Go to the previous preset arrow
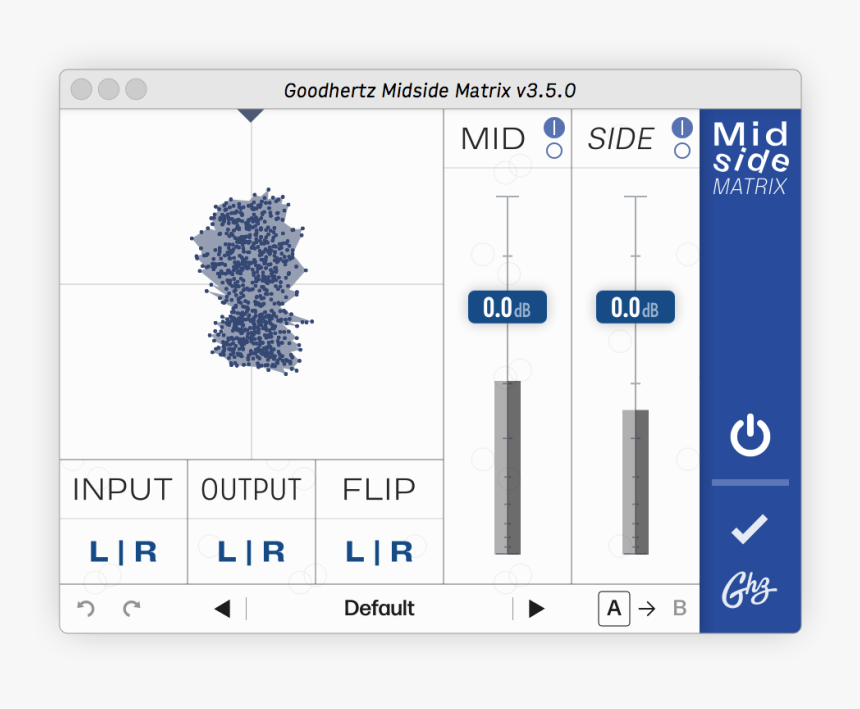This screenshot has width=860, height=709. (222, 608)
